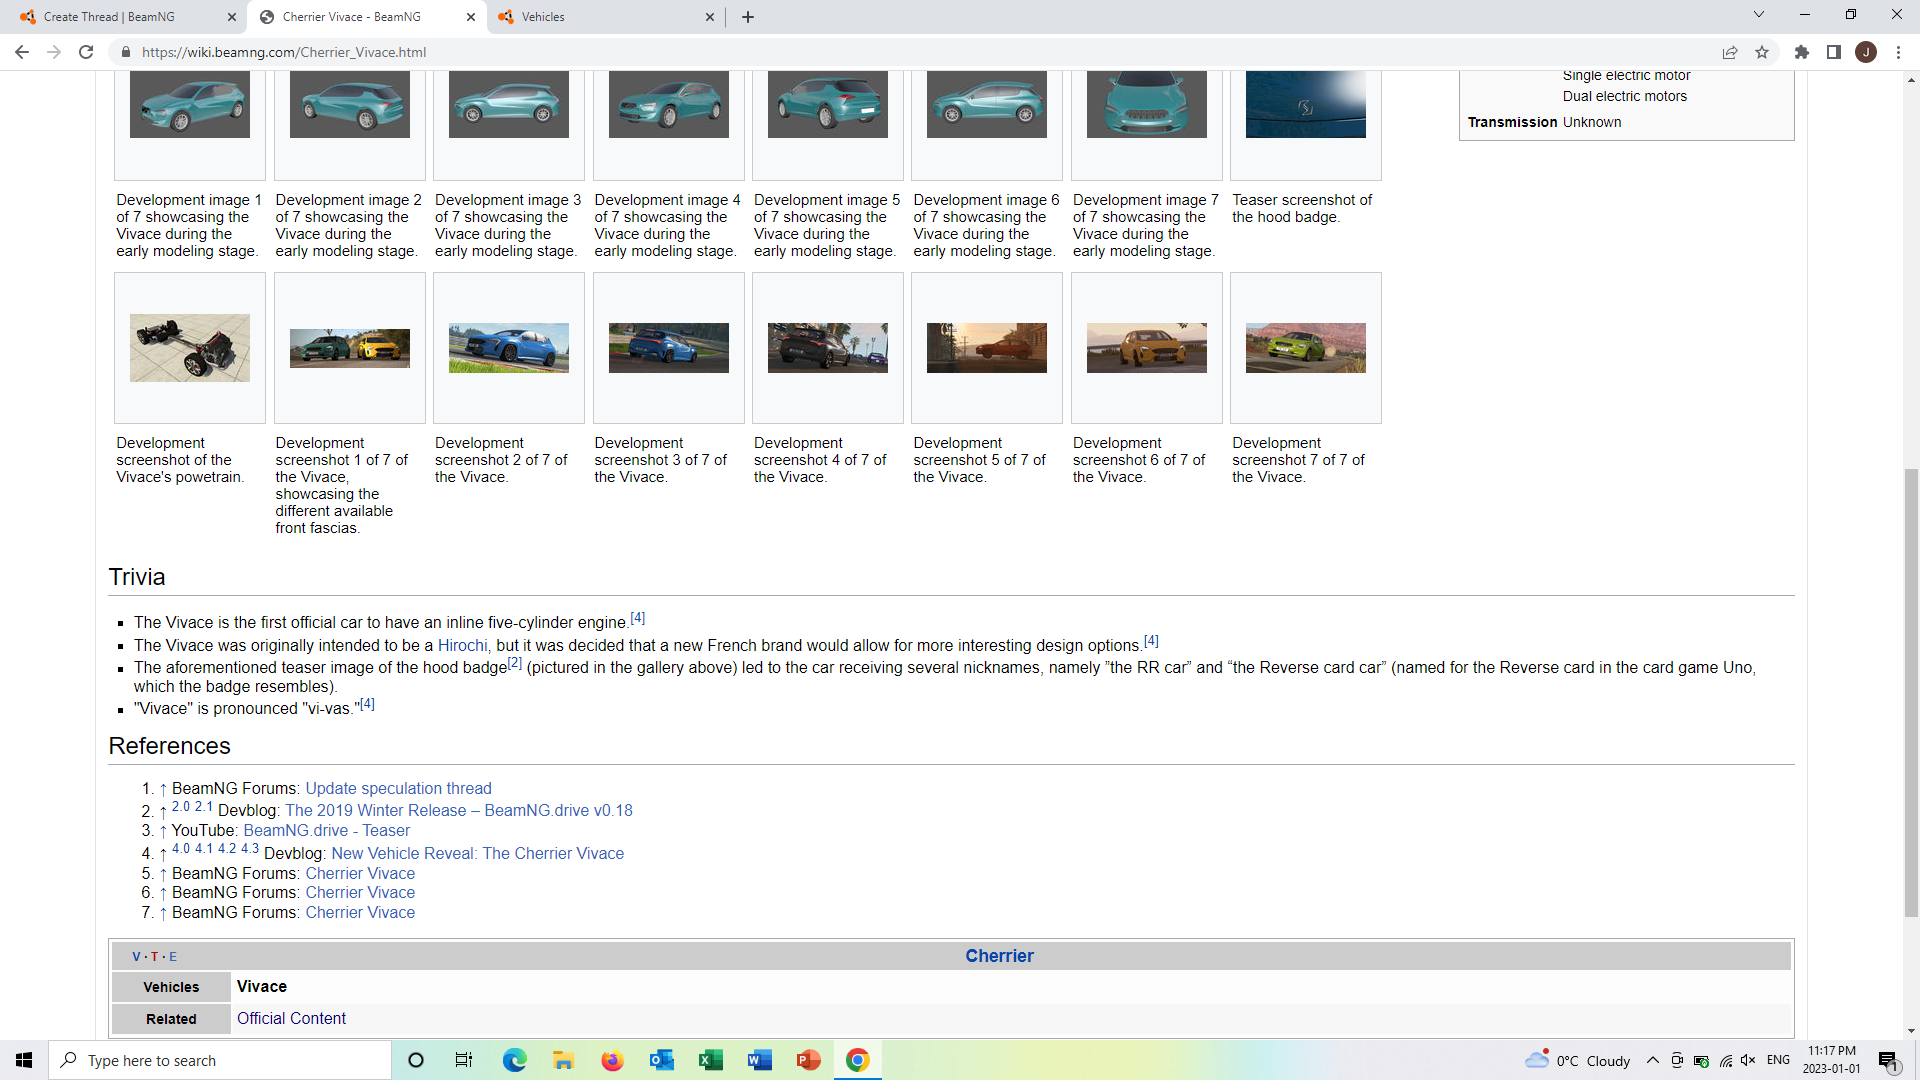Close the Create Thread tab

pyautogui.click(x=232, y=17)
